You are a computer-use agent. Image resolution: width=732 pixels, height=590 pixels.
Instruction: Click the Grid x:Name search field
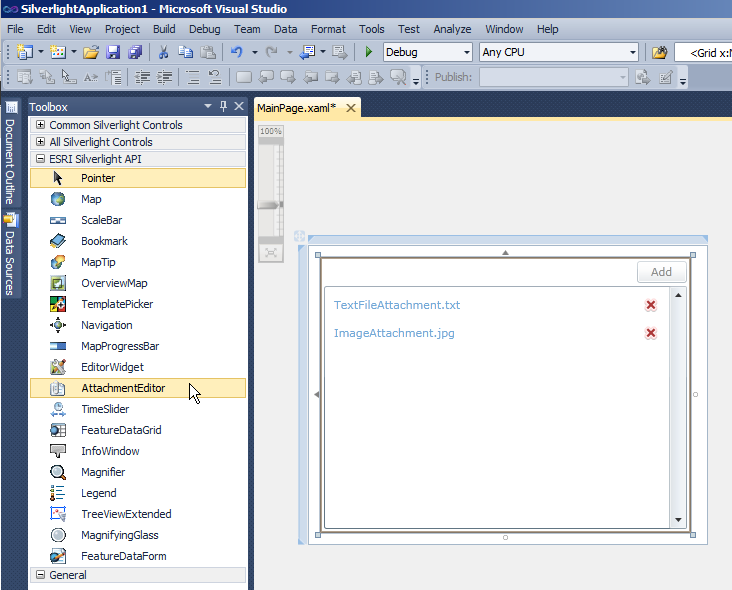click(x=703, y=52)
